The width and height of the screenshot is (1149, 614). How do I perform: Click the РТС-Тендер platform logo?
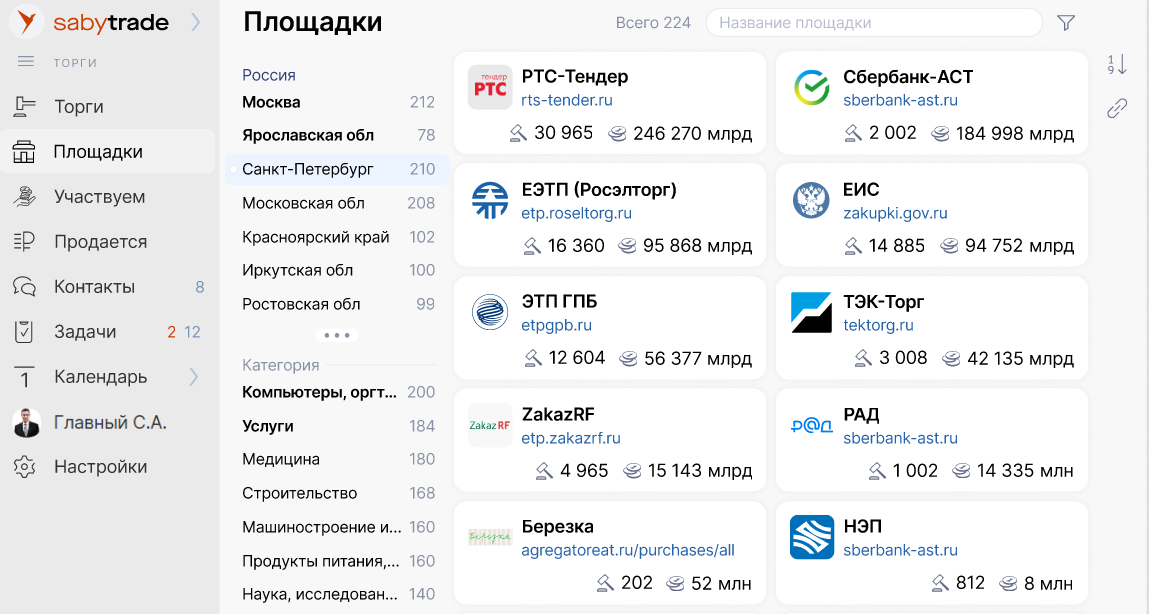(490, 88)
